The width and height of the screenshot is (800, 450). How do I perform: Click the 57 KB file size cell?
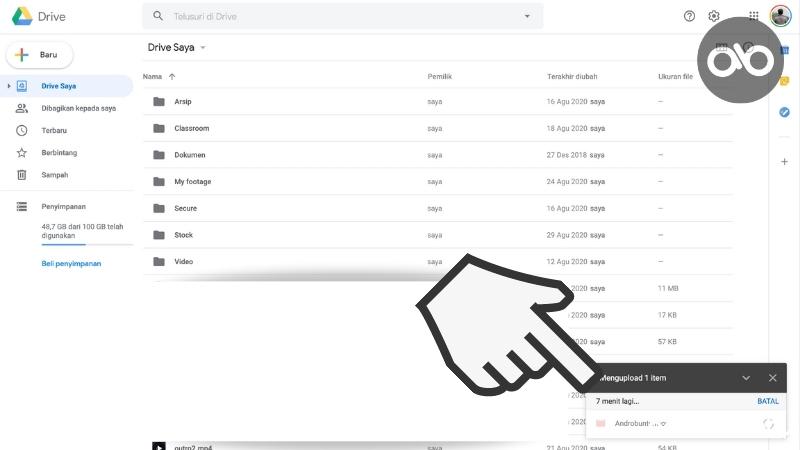tap(667, 341)
